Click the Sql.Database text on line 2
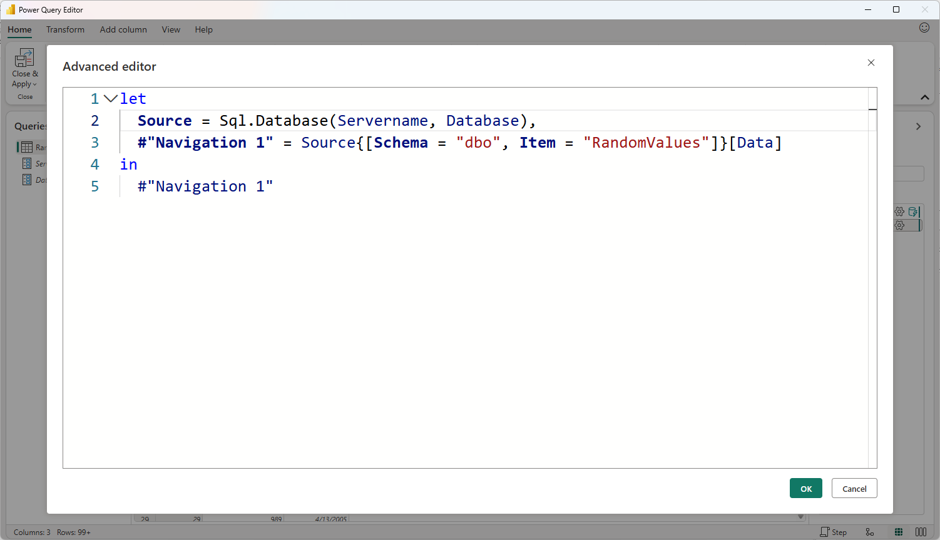 point(273,120)
